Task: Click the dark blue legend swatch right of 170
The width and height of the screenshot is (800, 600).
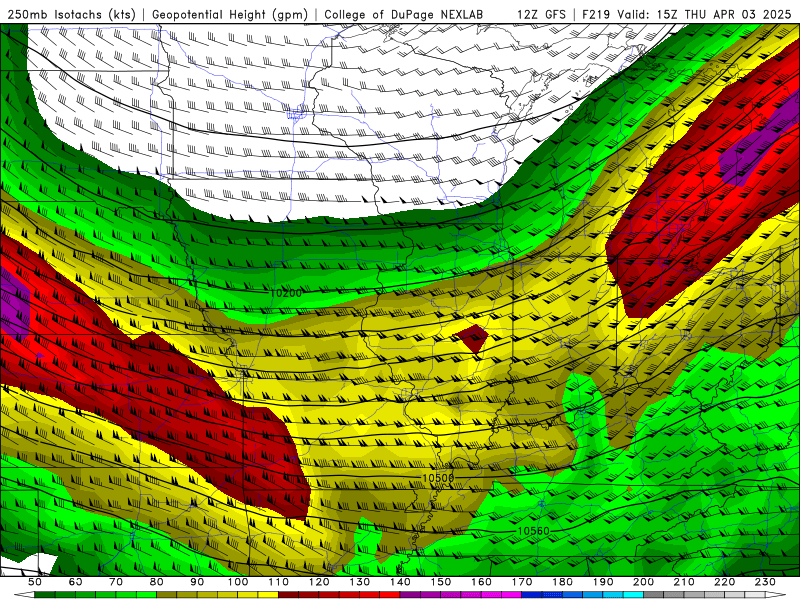Action: (x=532, y=595)
